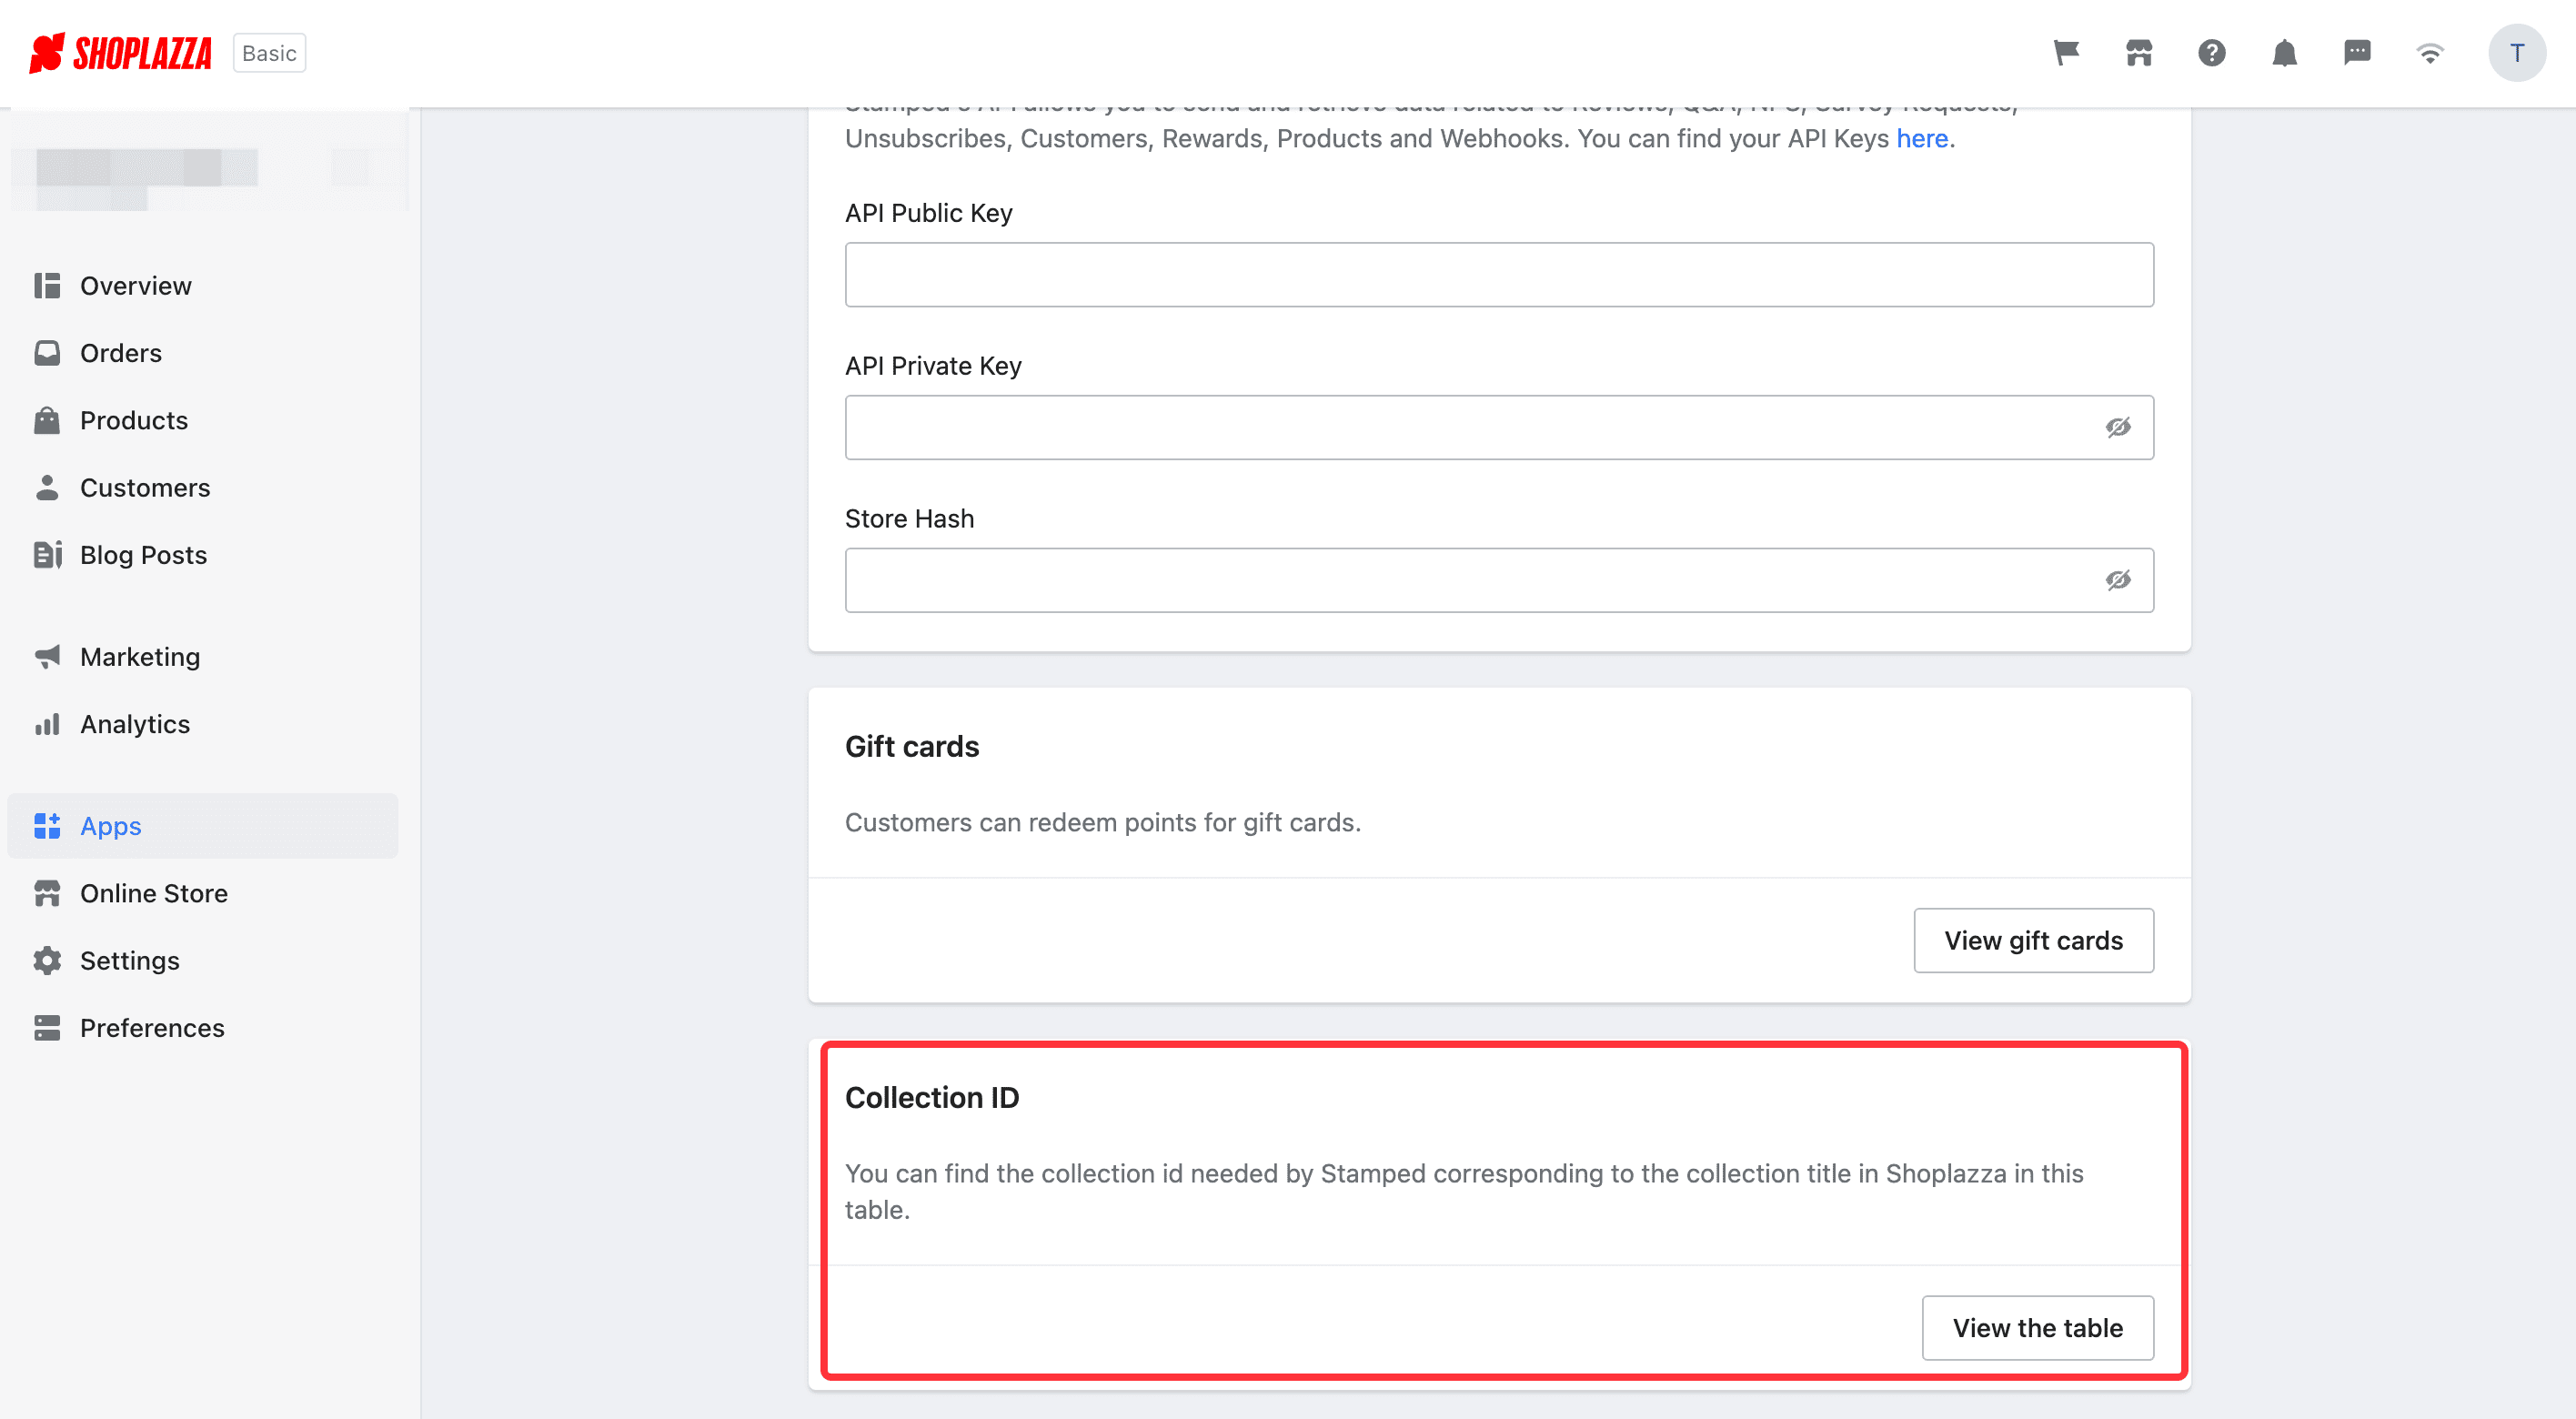The height and width of the screenshot is (1419, 2576).
Task: Click the Orders inbox icon
Action: (x=47, y=353)
